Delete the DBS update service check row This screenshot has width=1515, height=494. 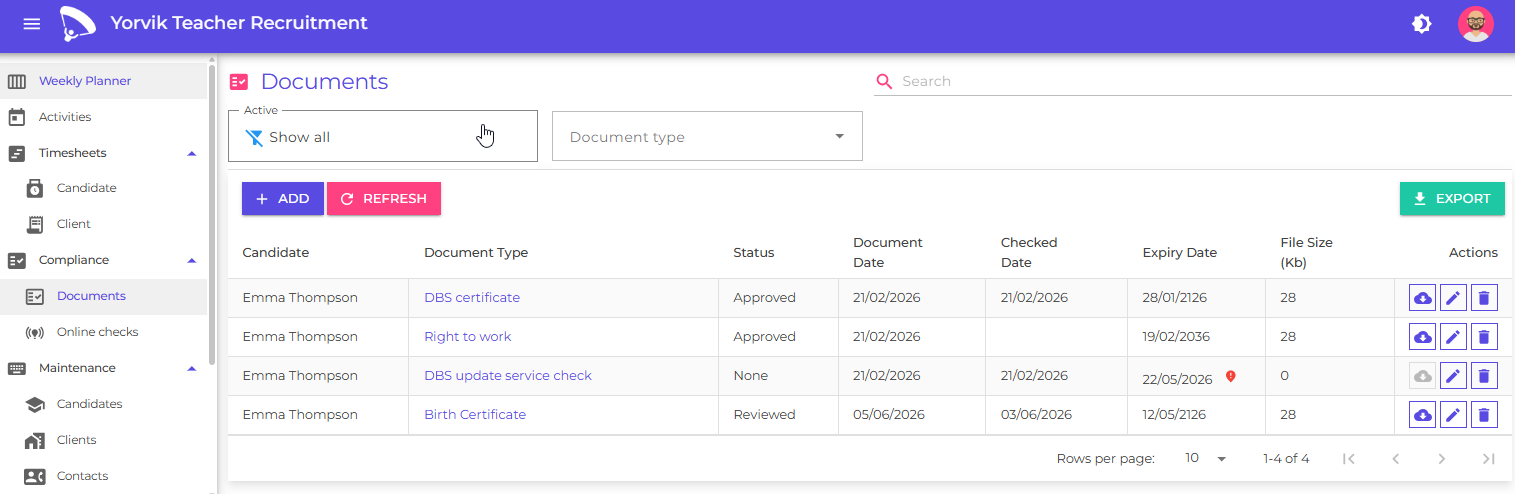(x=1484, y=376)
